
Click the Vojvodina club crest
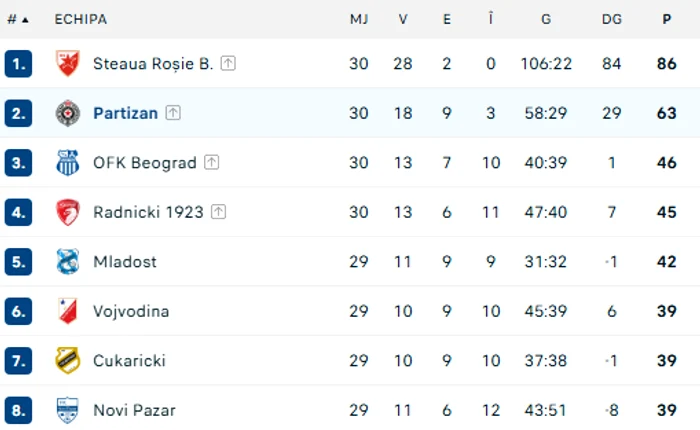pos(67,311)
